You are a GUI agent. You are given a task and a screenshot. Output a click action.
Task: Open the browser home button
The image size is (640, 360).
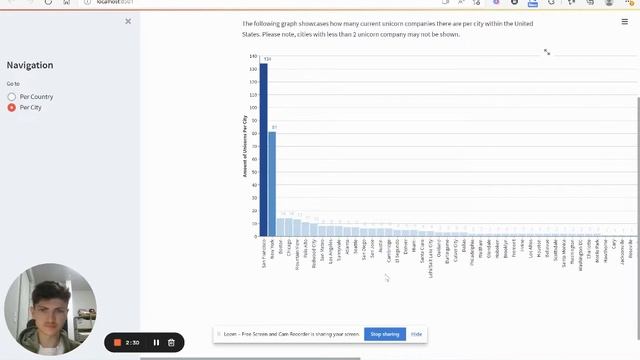point(67,2)
